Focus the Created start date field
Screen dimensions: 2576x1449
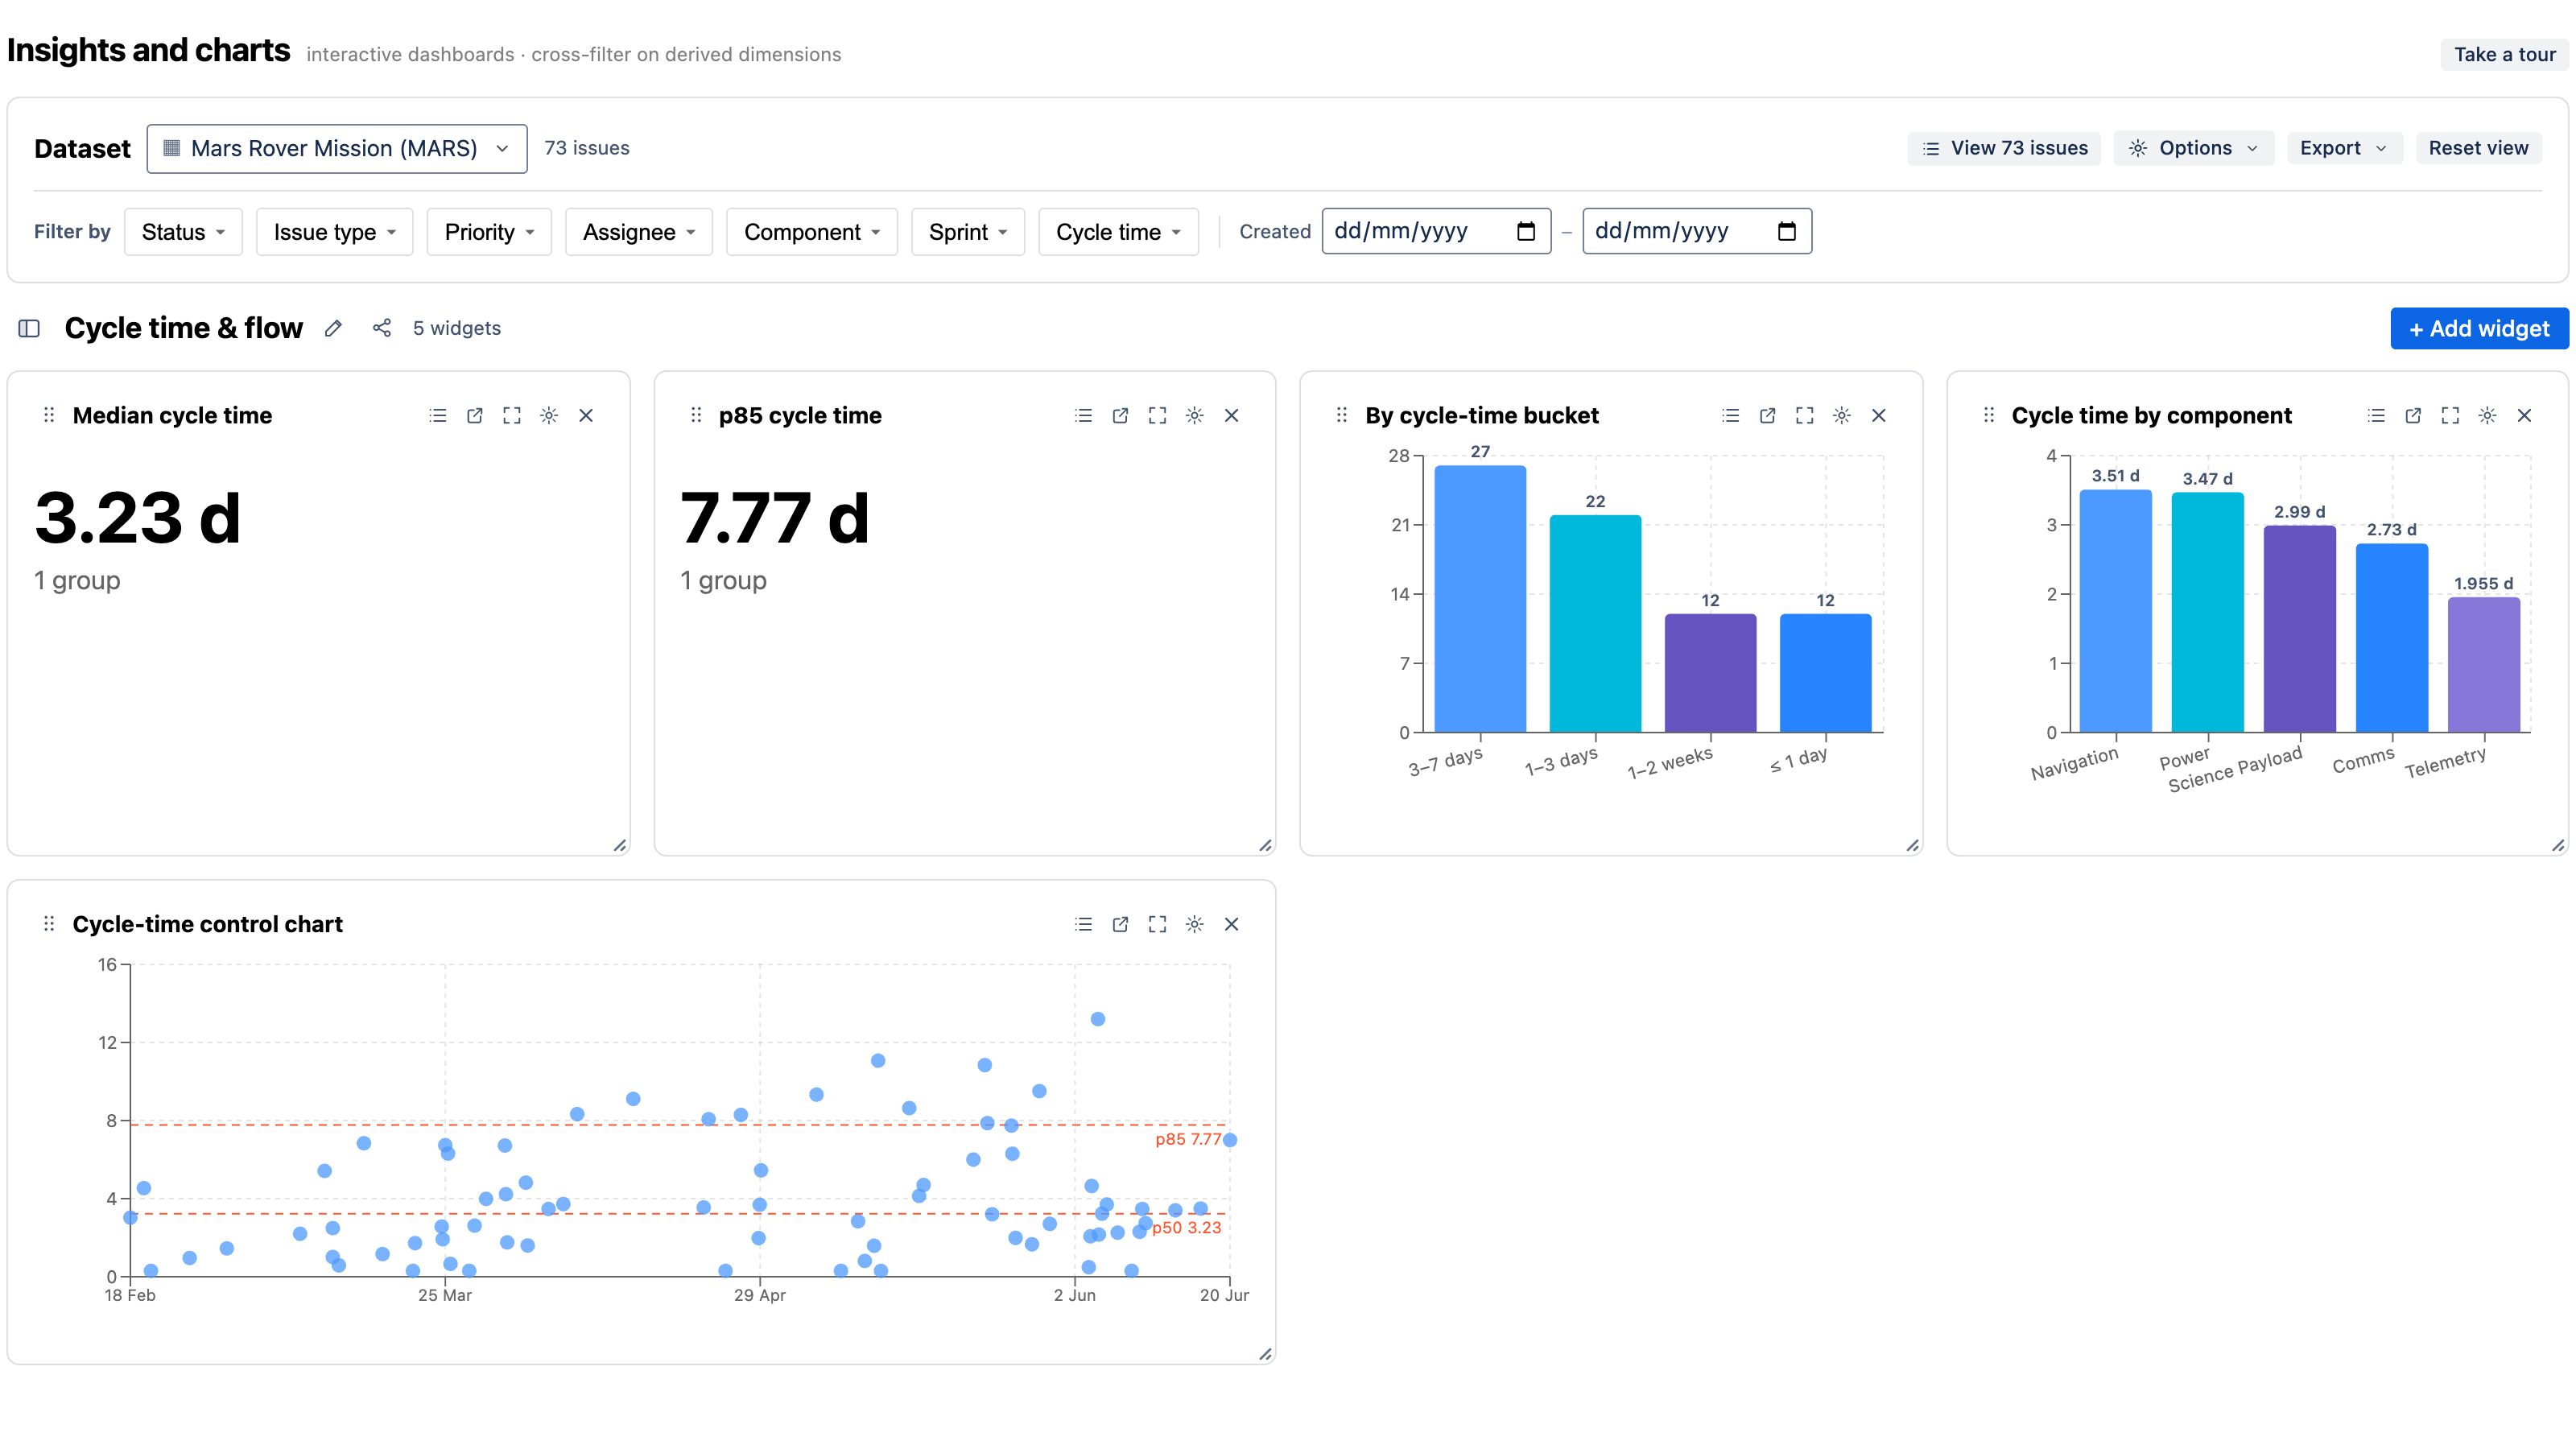point(1436,231)
